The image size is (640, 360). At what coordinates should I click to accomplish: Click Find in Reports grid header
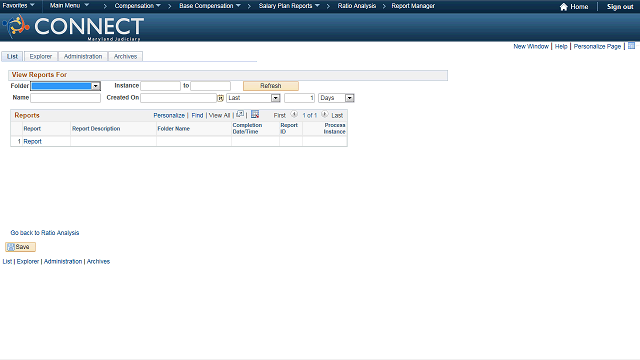pyautogui.click(x=197, y=116)
